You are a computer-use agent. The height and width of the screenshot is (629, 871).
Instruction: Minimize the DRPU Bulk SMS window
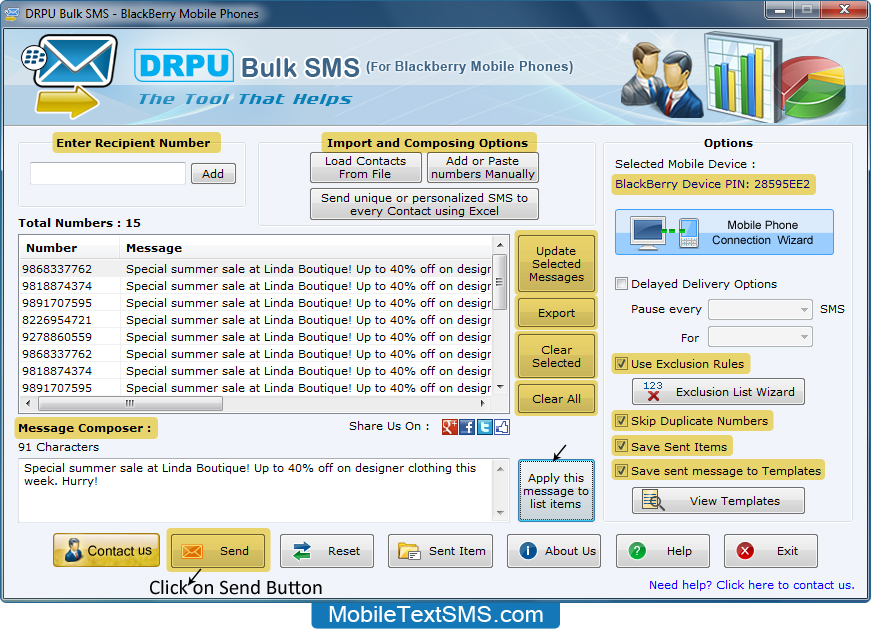pos(780,9)
